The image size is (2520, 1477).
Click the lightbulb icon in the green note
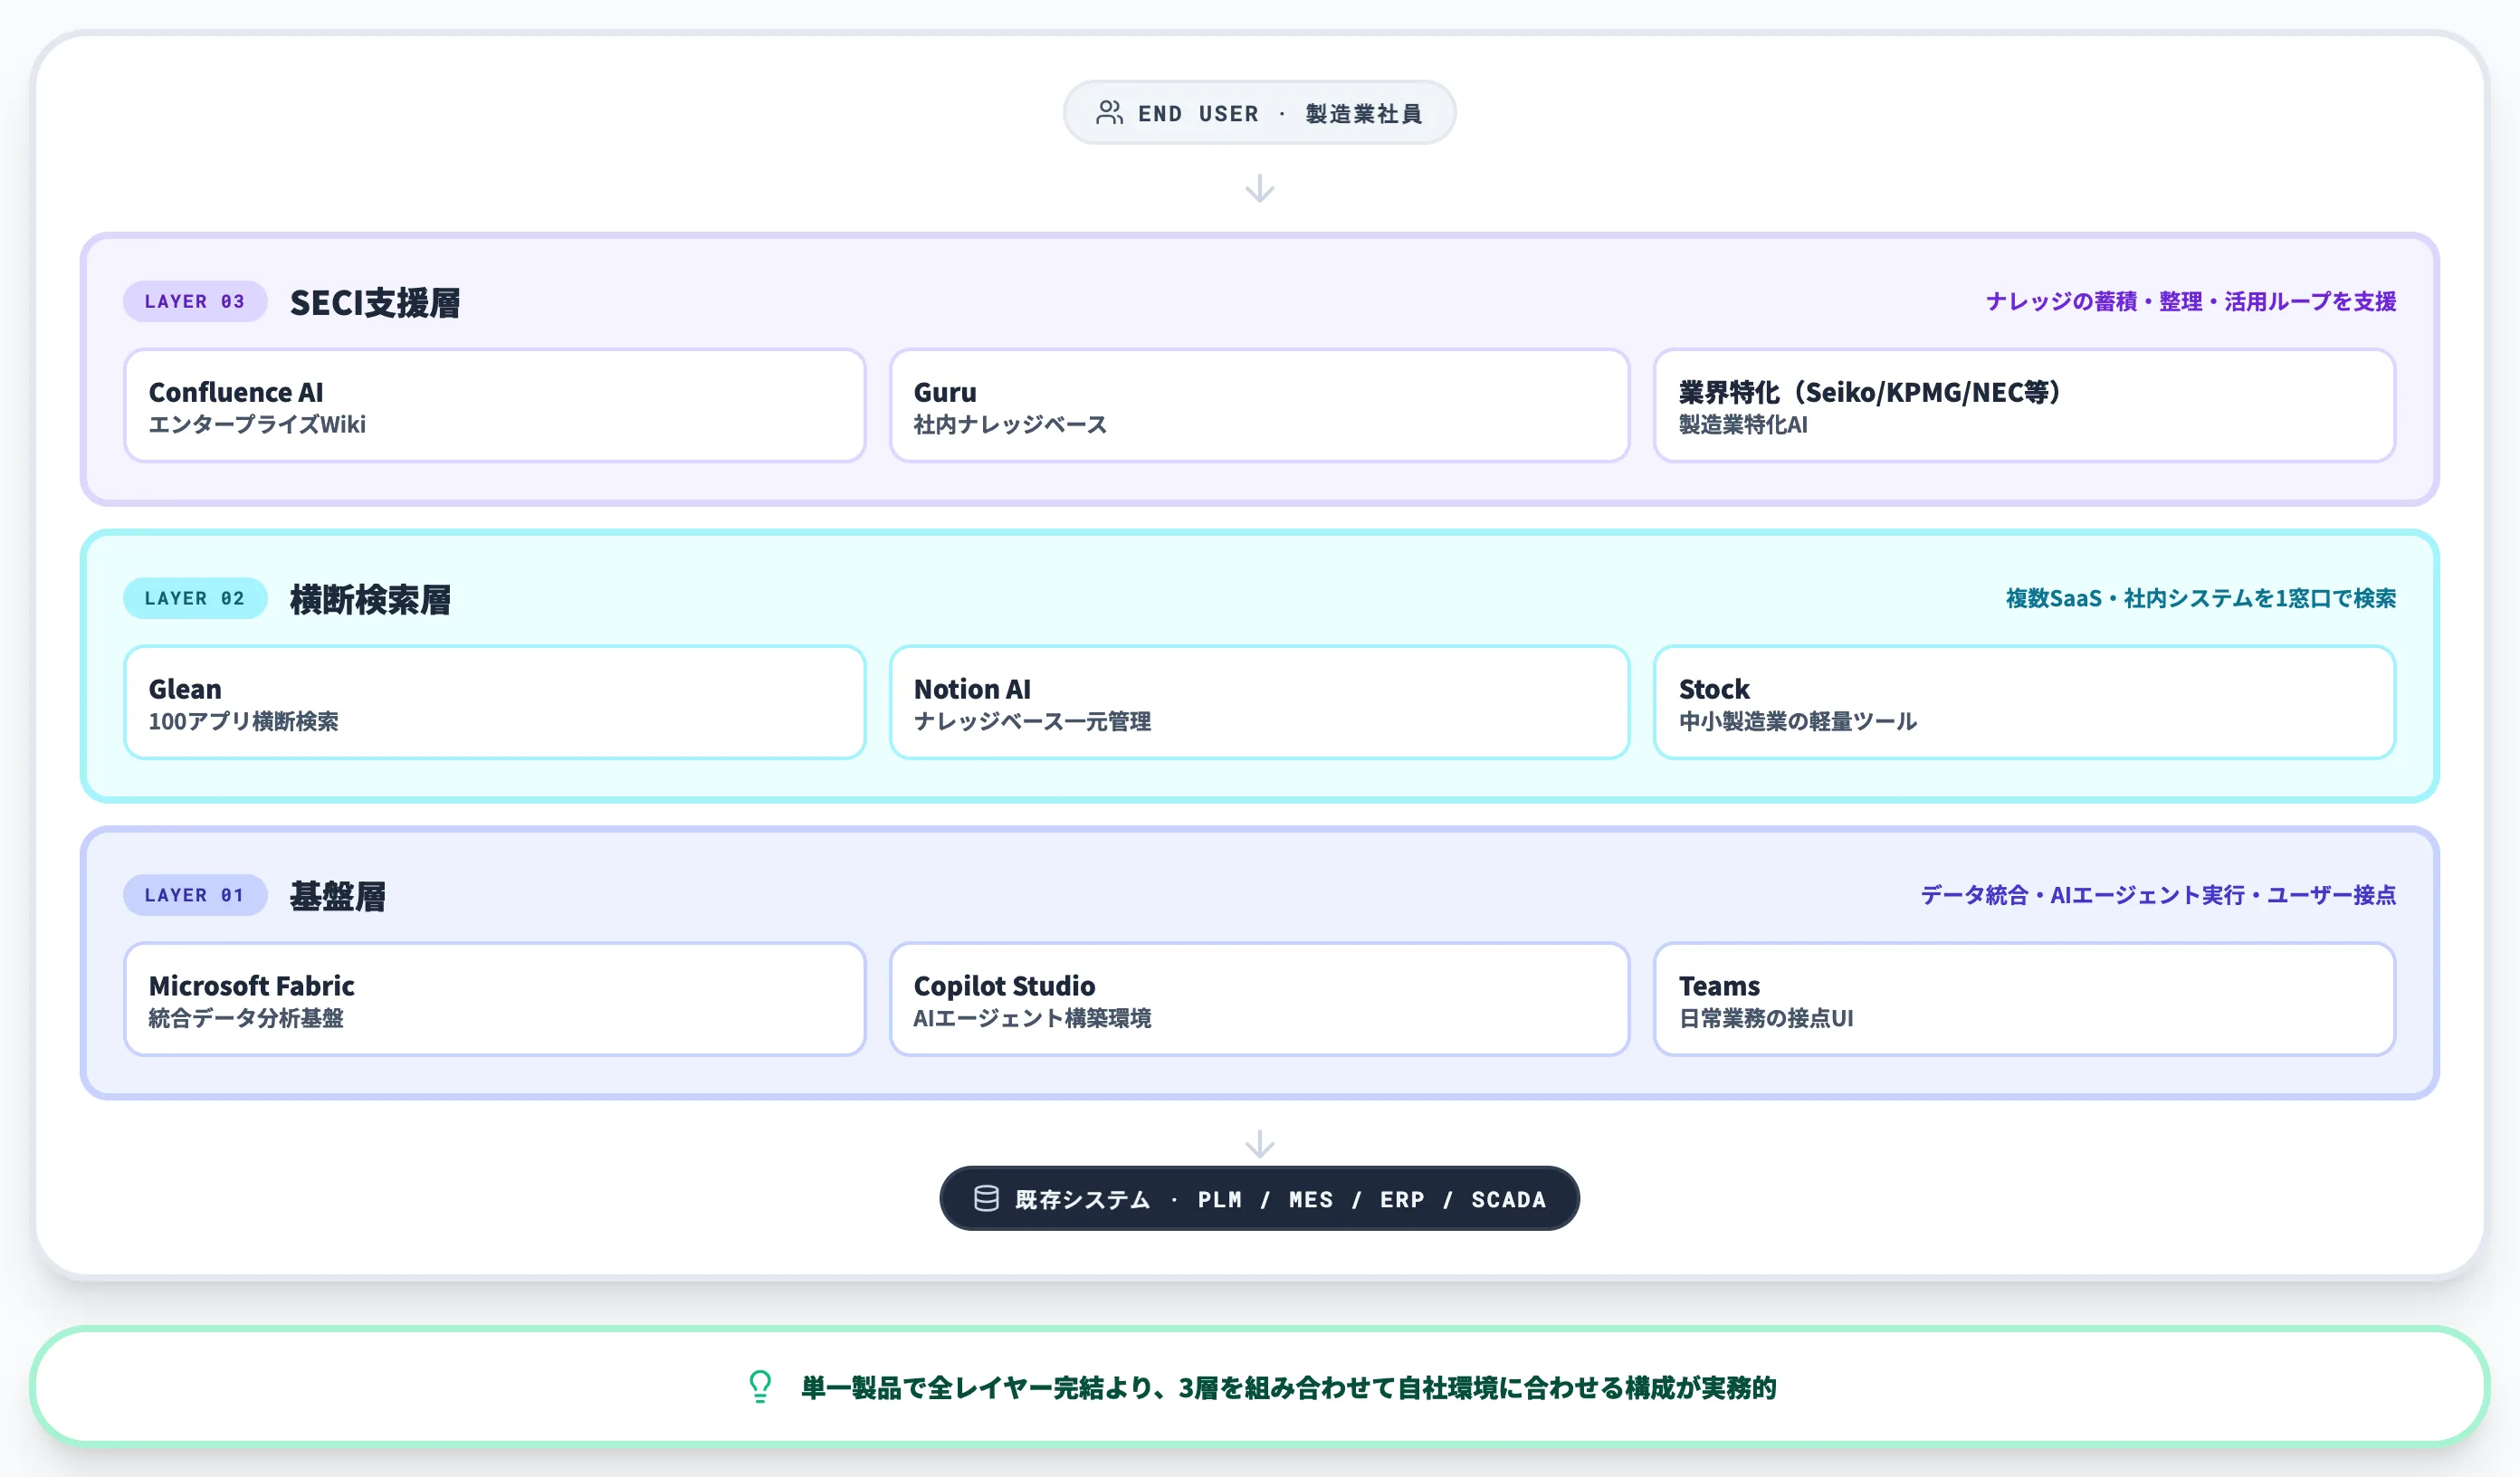pyautogui.click(x=760, y=1386)
